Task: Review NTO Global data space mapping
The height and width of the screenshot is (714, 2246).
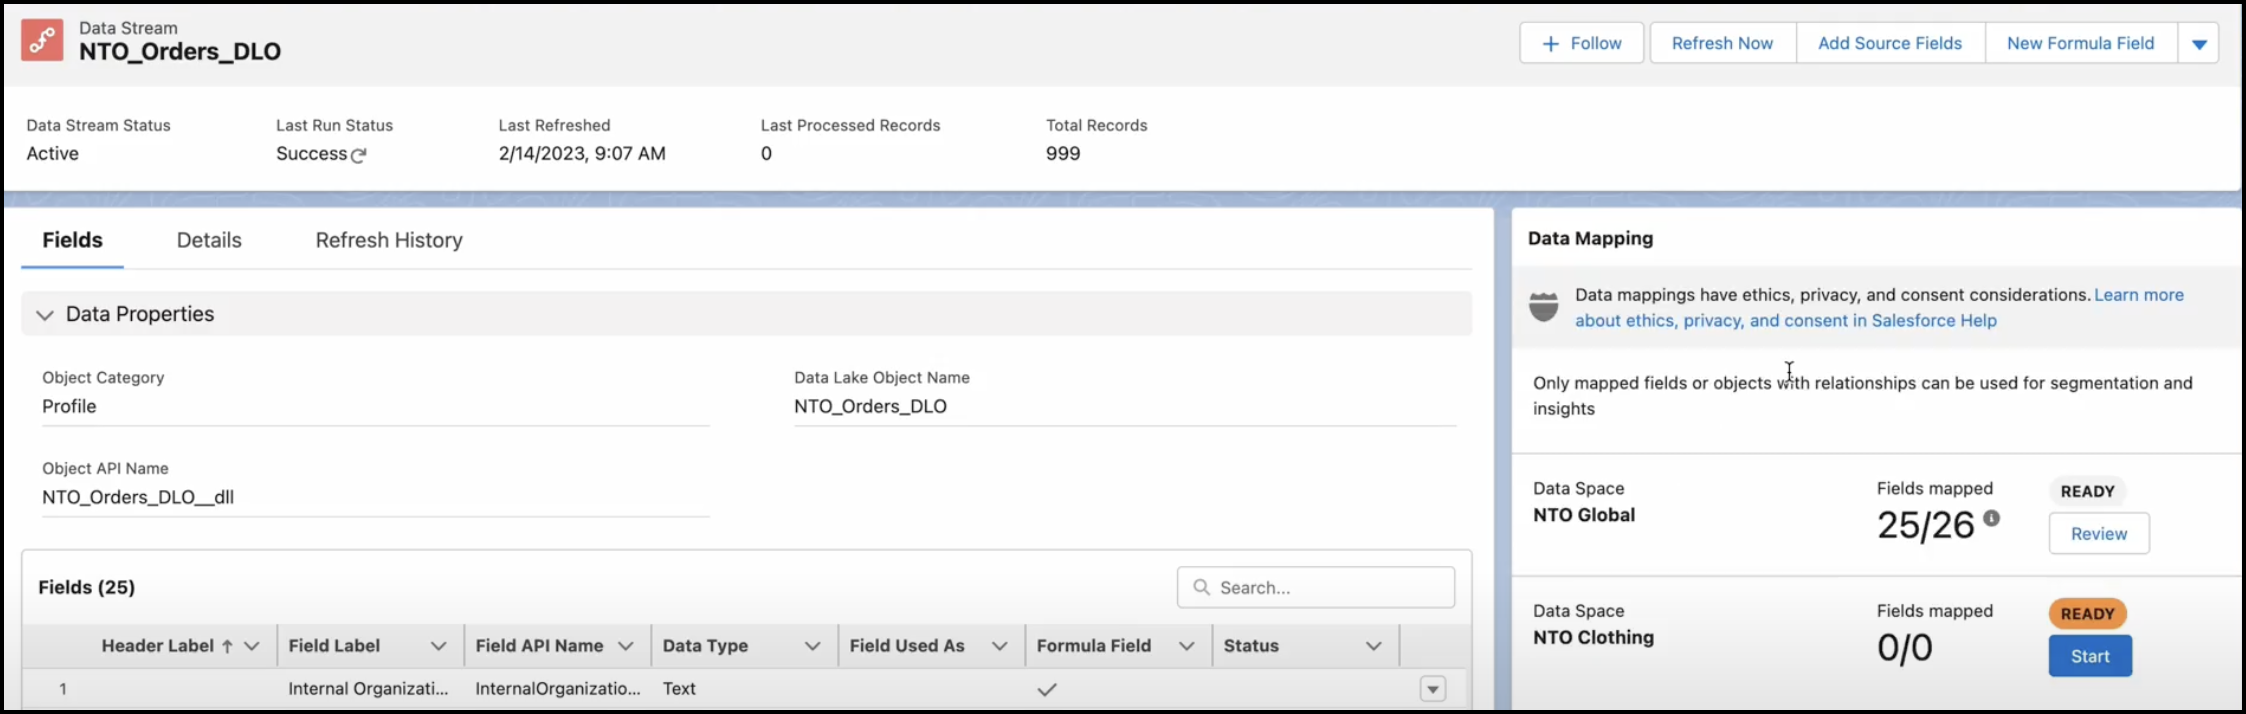Action: pyautogui.click(x=2099, y=534)
